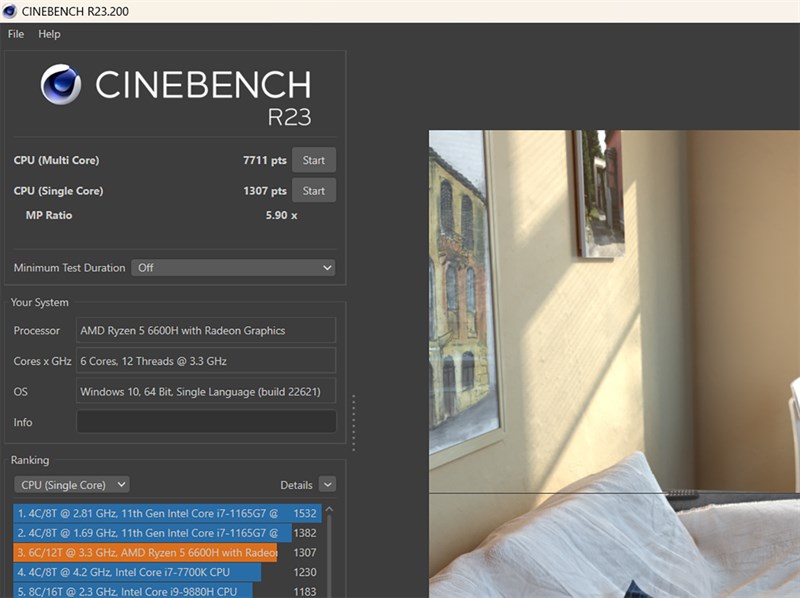The image size is (800, 598).
Task: Select the Intel Core i7-7700K ranking entry
Action: pyautogui.click(x=167, y=572)
